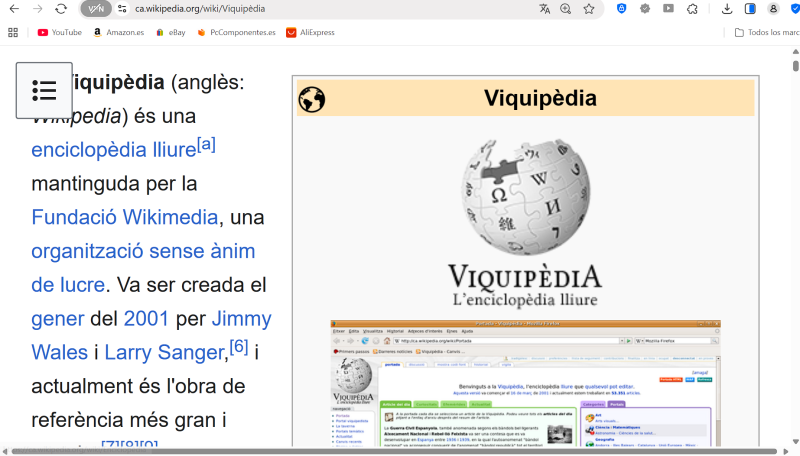Open the YouTube bookmark
This screenshot has height=456, width=800.
click(59, 32)
